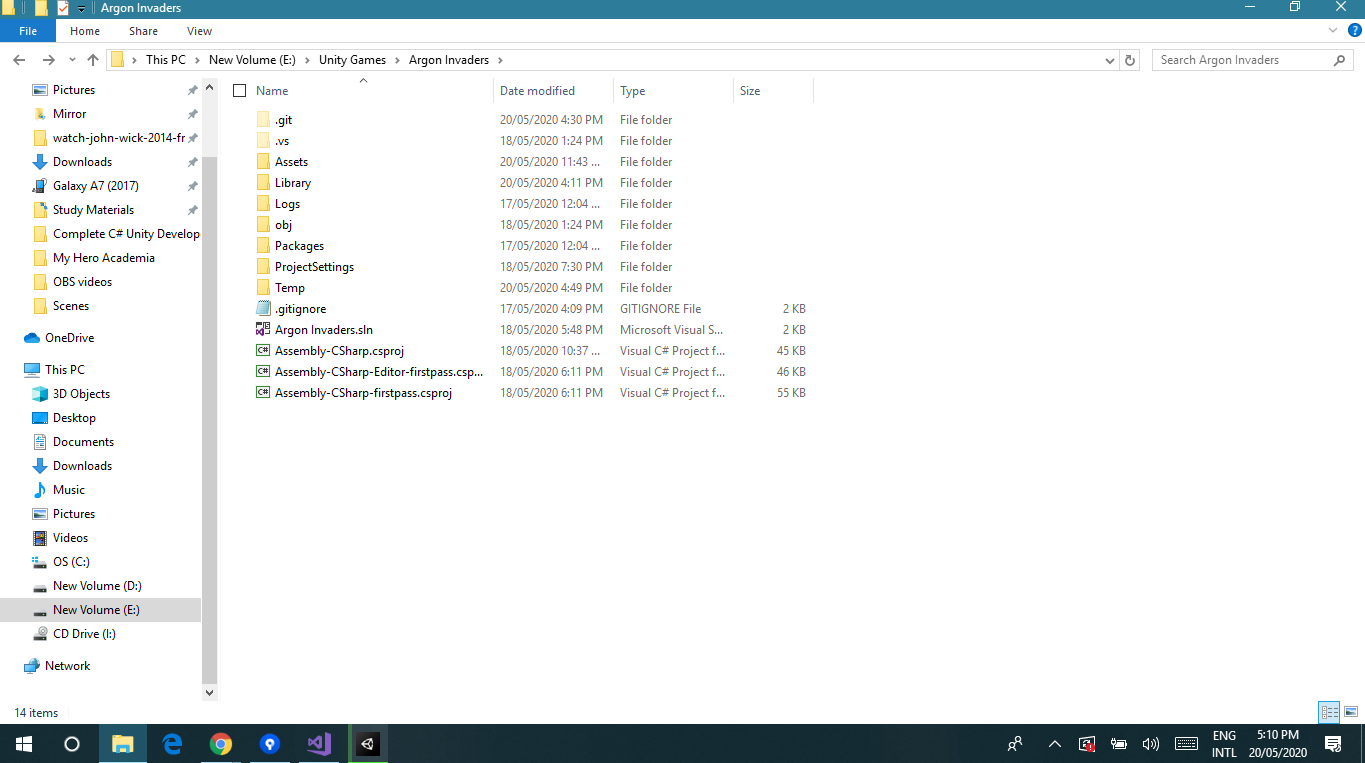Go up one folder level arrow
This screenshot has height=763, width=1365.
click(x=93, y=60)
